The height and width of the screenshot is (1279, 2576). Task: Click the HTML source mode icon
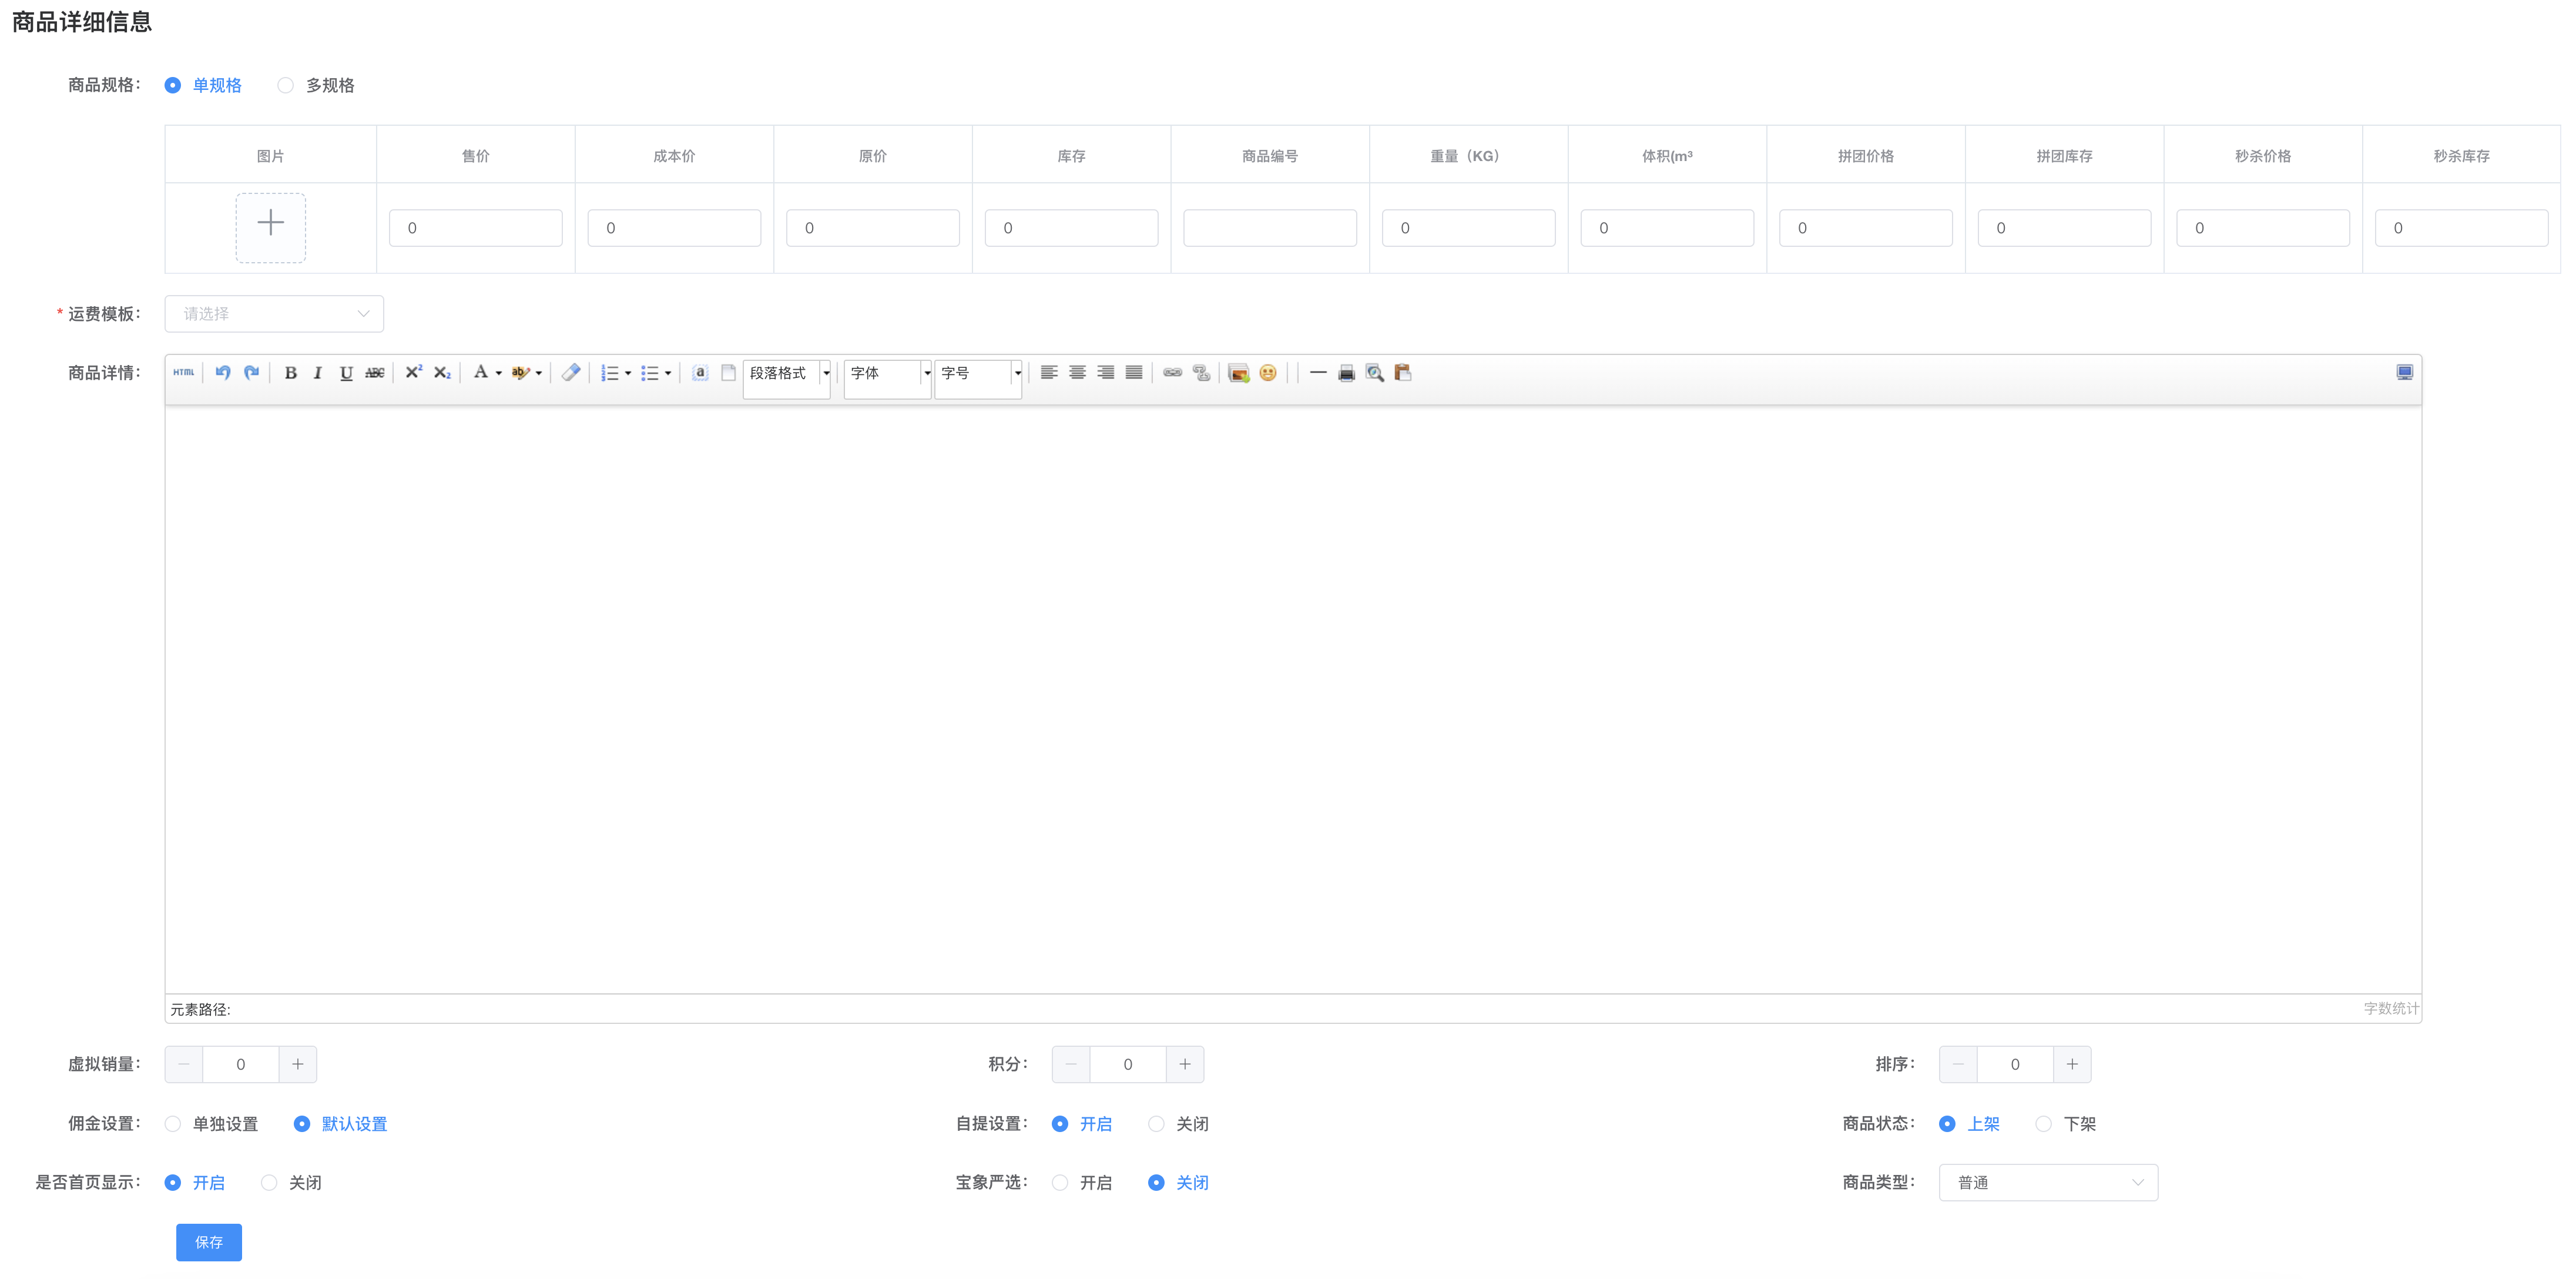click(183, 373)
